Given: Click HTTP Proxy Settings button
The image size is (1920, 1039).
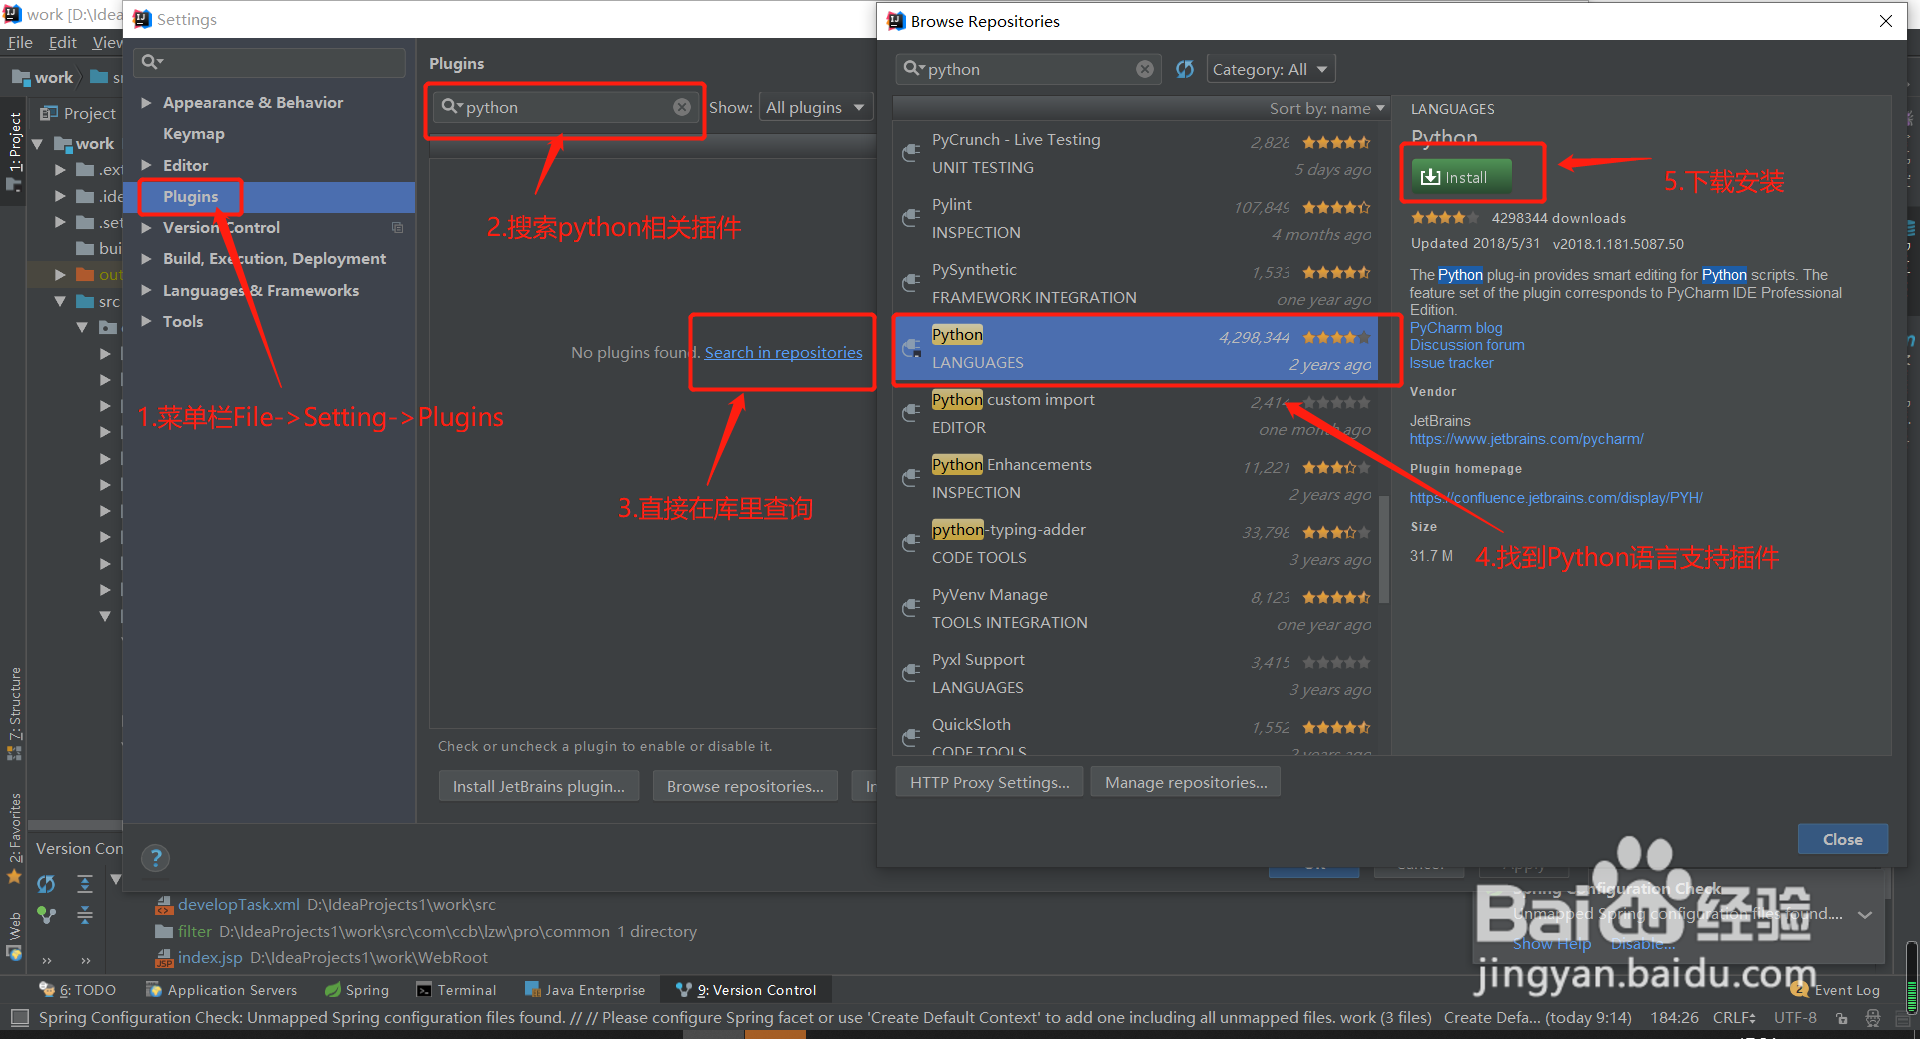Looking at the screenshot, I should click(989, 782).
